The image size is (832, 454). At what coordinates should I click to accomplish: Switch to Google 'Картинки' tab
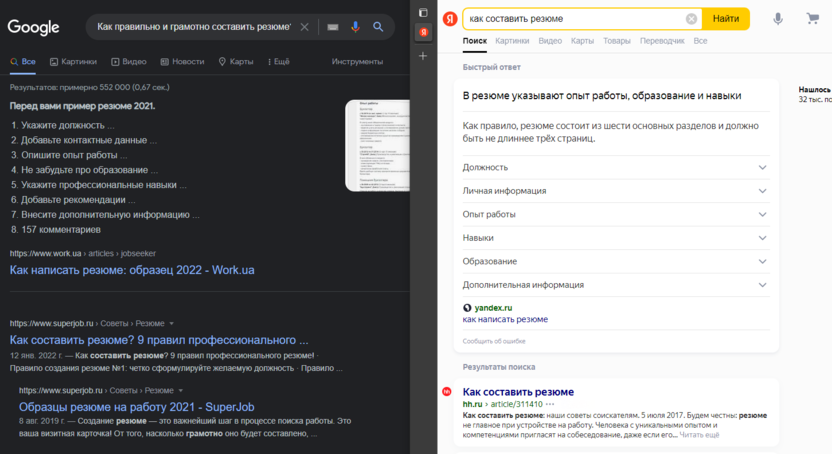pos(73,62)
